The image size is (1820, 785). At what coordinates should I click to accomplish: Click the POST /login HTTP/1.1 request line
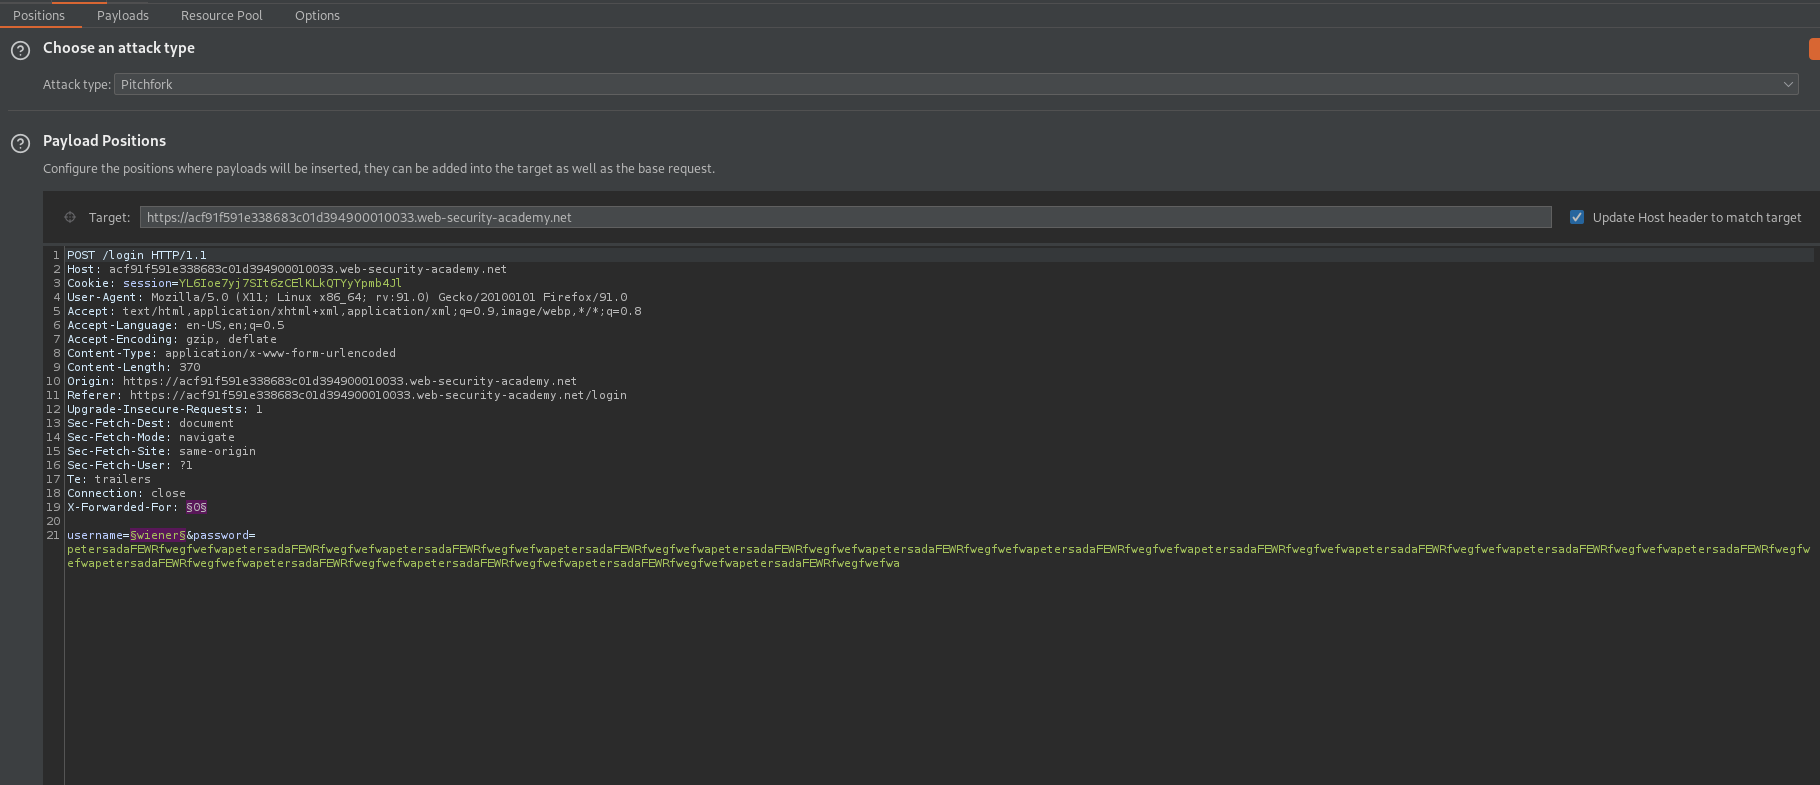[137, 255]
